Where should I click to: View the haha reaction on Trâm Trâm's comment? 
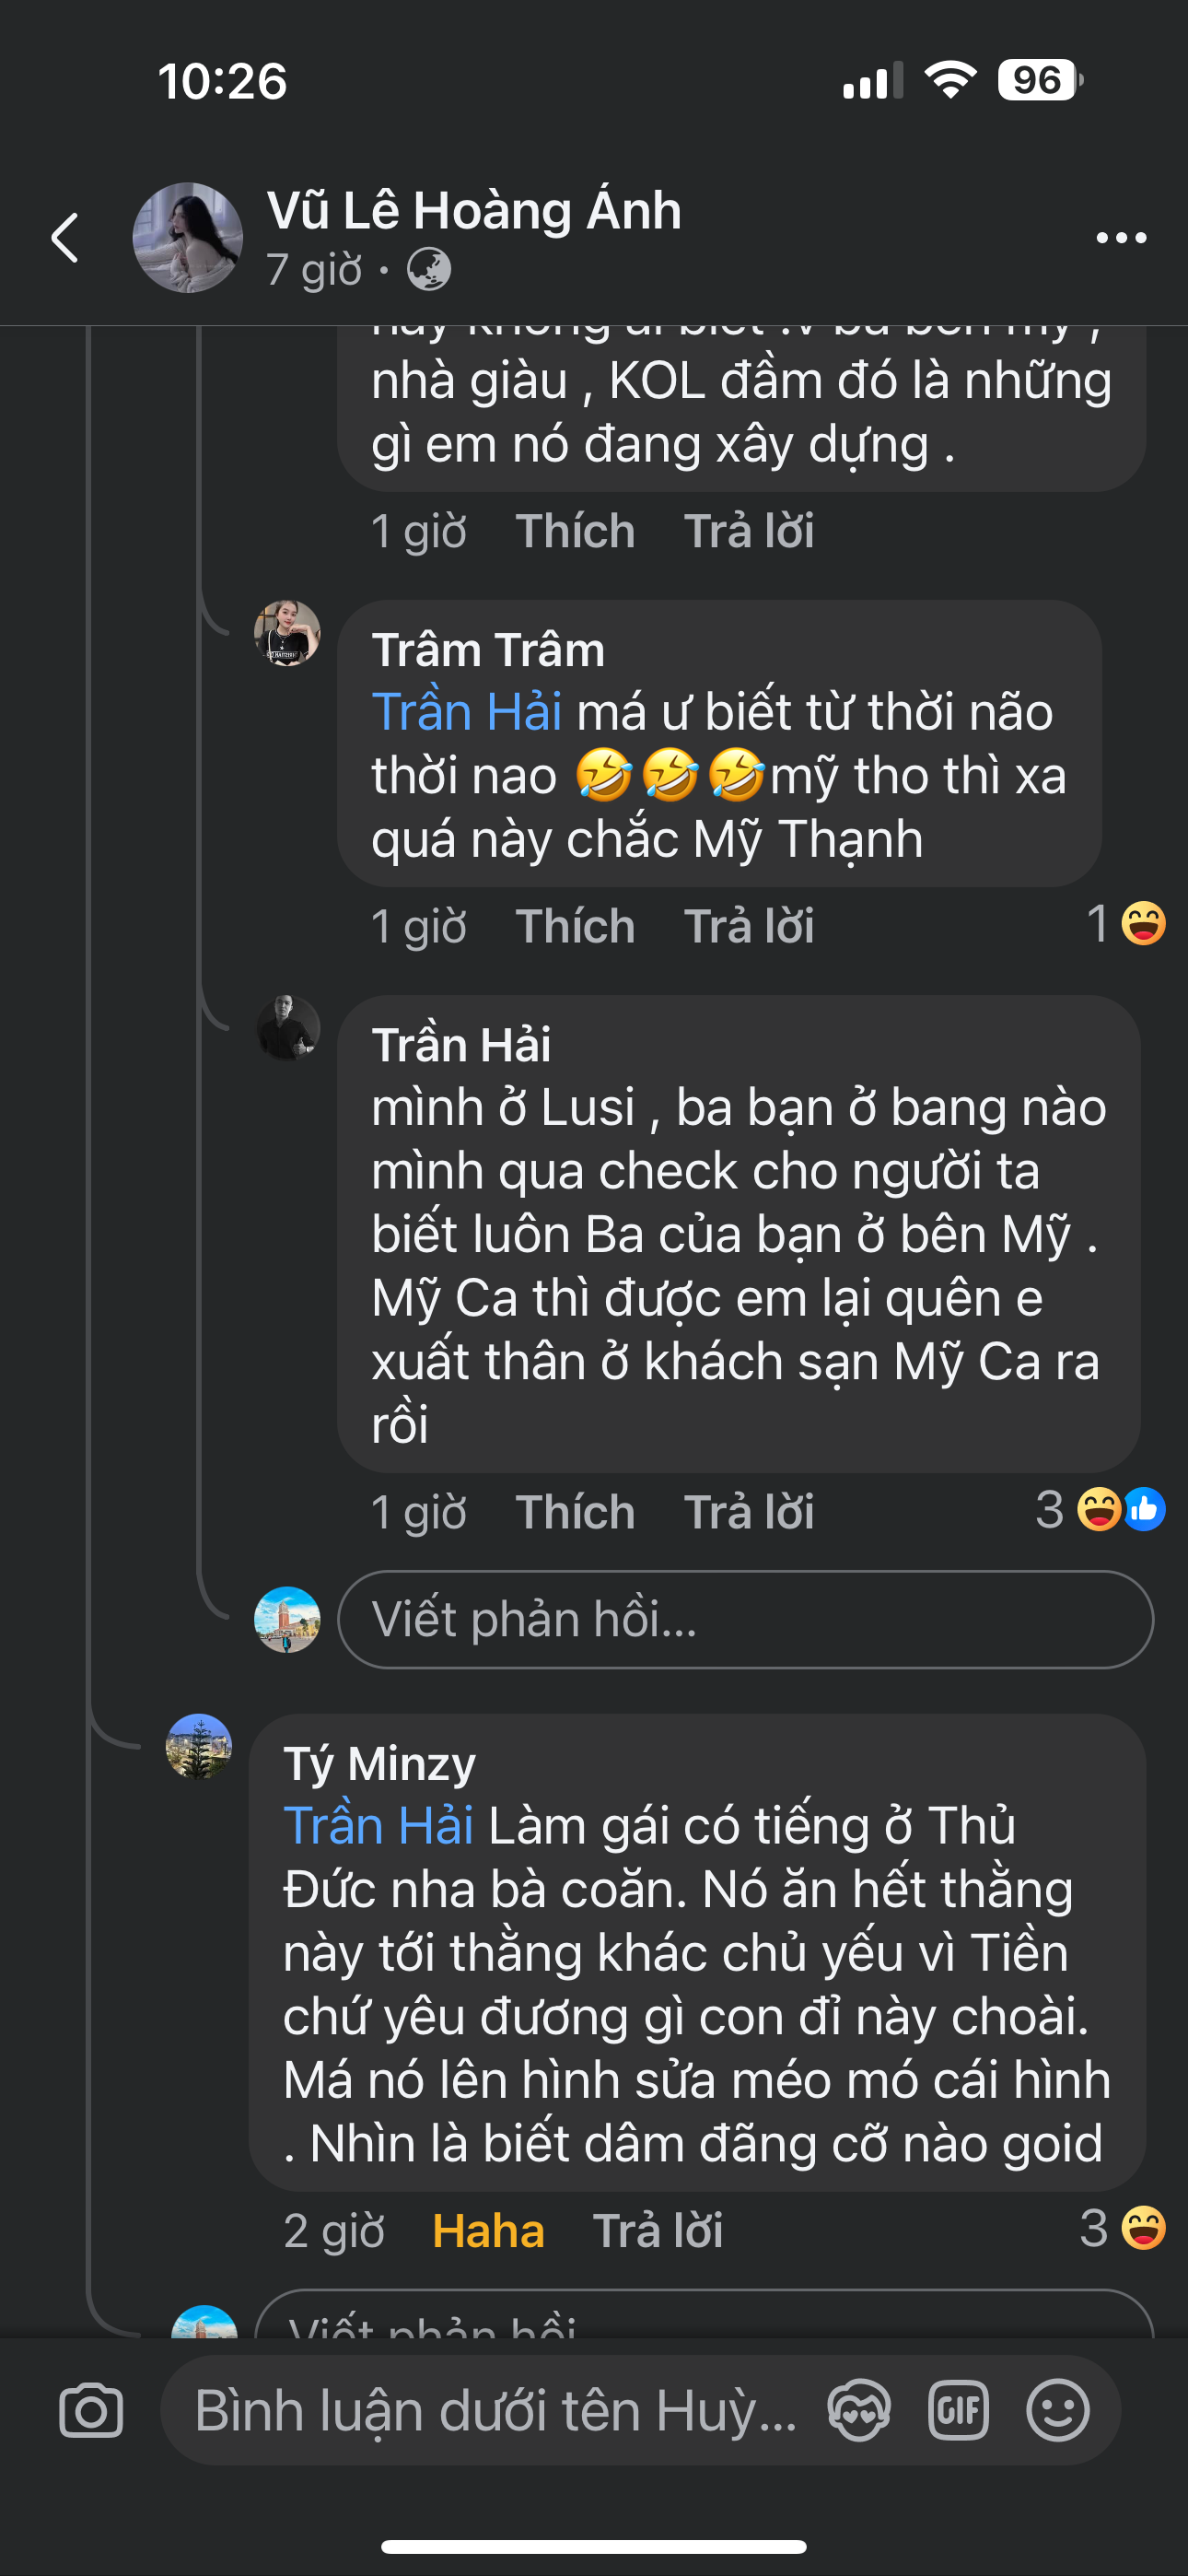[x=1129, y=924]
